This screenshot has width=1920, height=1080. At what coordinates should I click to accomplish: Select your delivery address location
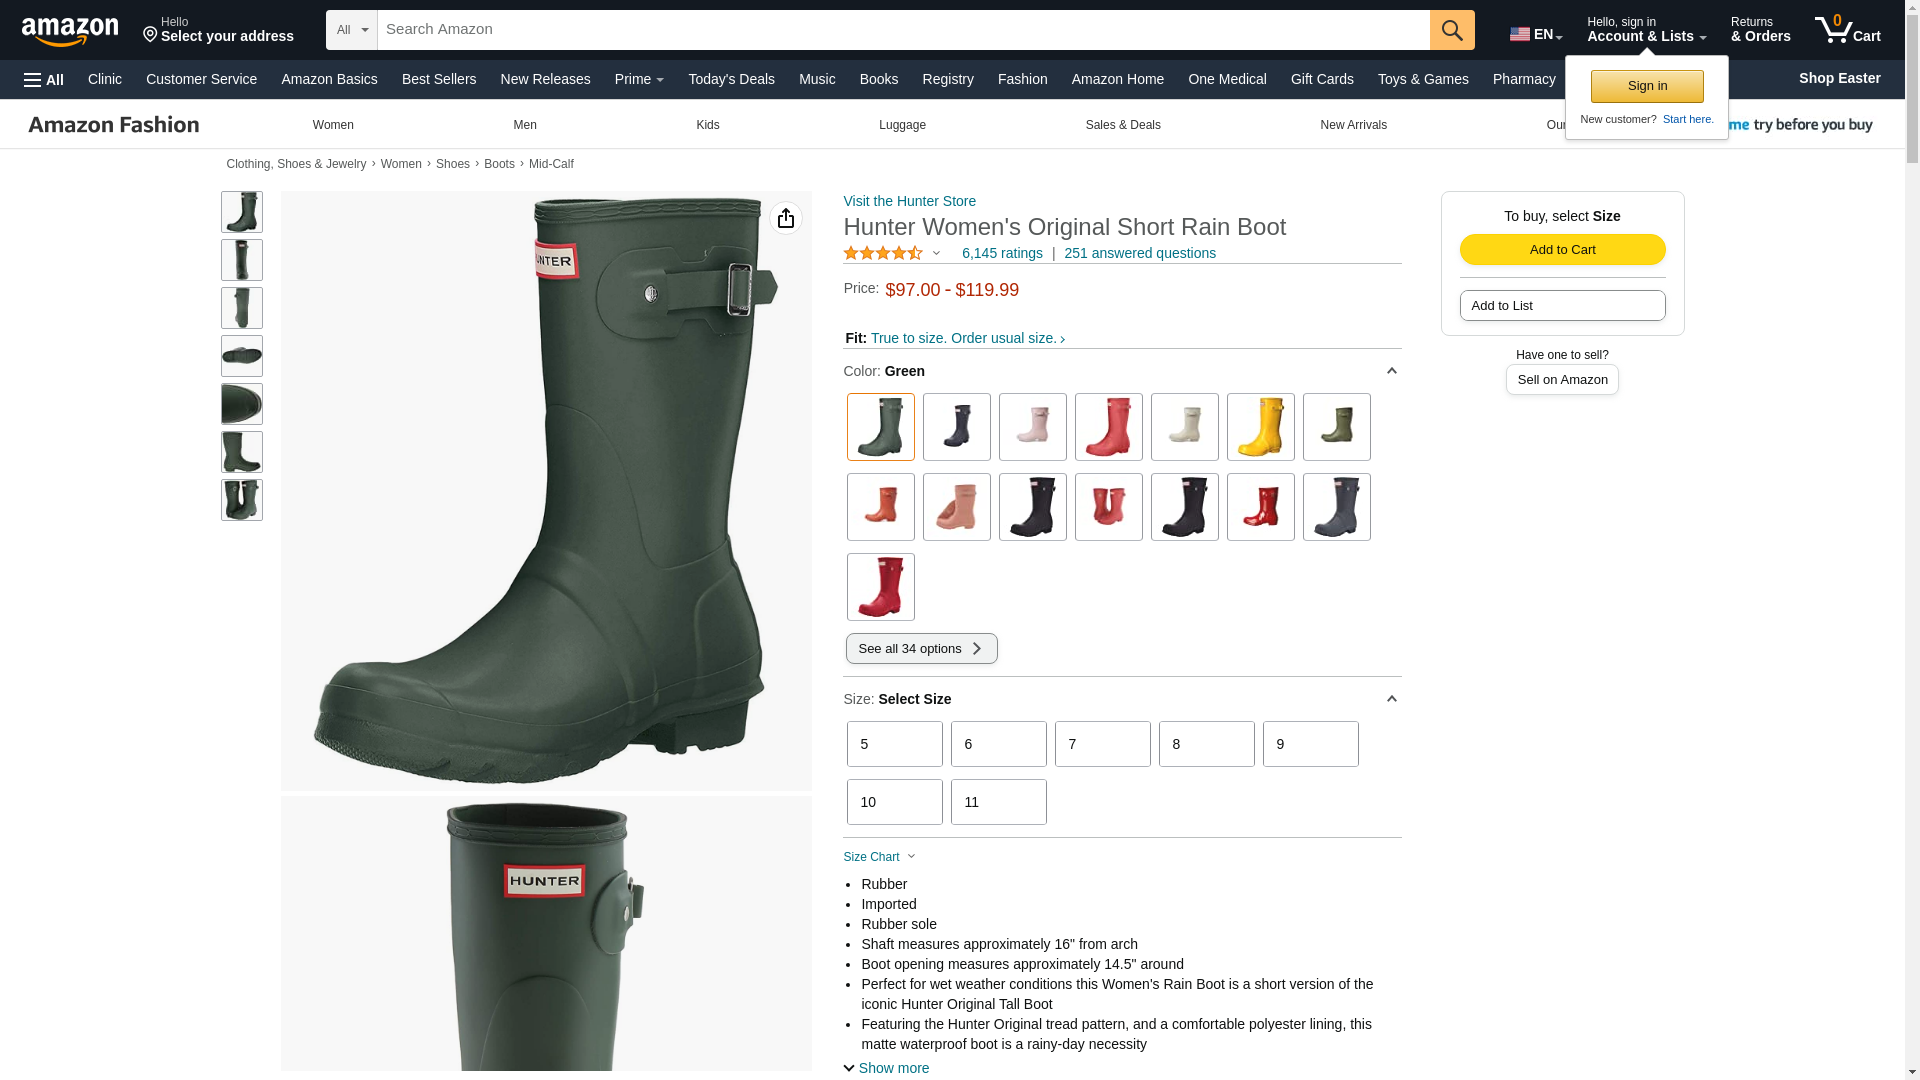218,30
